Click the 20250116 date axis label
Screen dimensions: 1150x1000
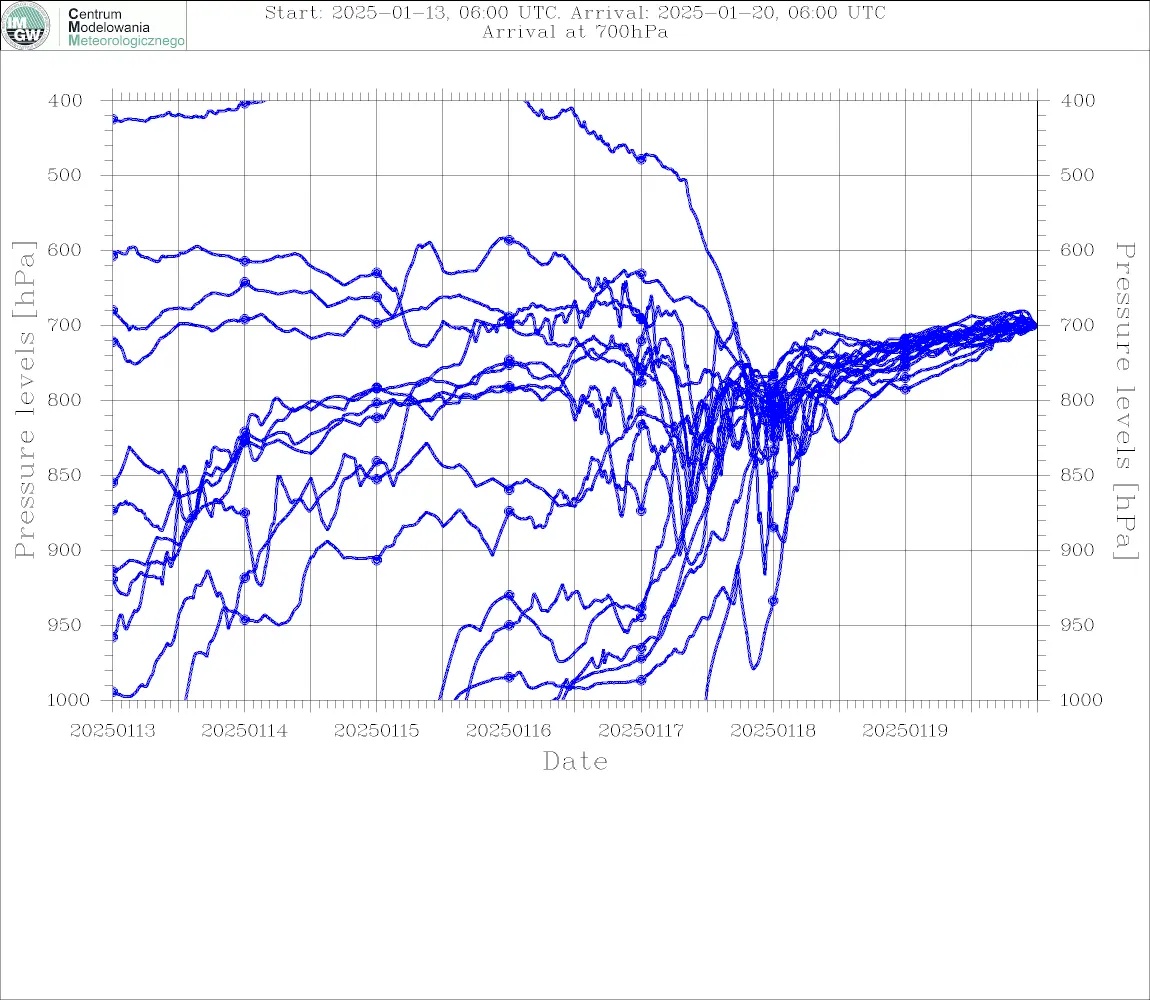pyautogui.click(x=508, y=731)
